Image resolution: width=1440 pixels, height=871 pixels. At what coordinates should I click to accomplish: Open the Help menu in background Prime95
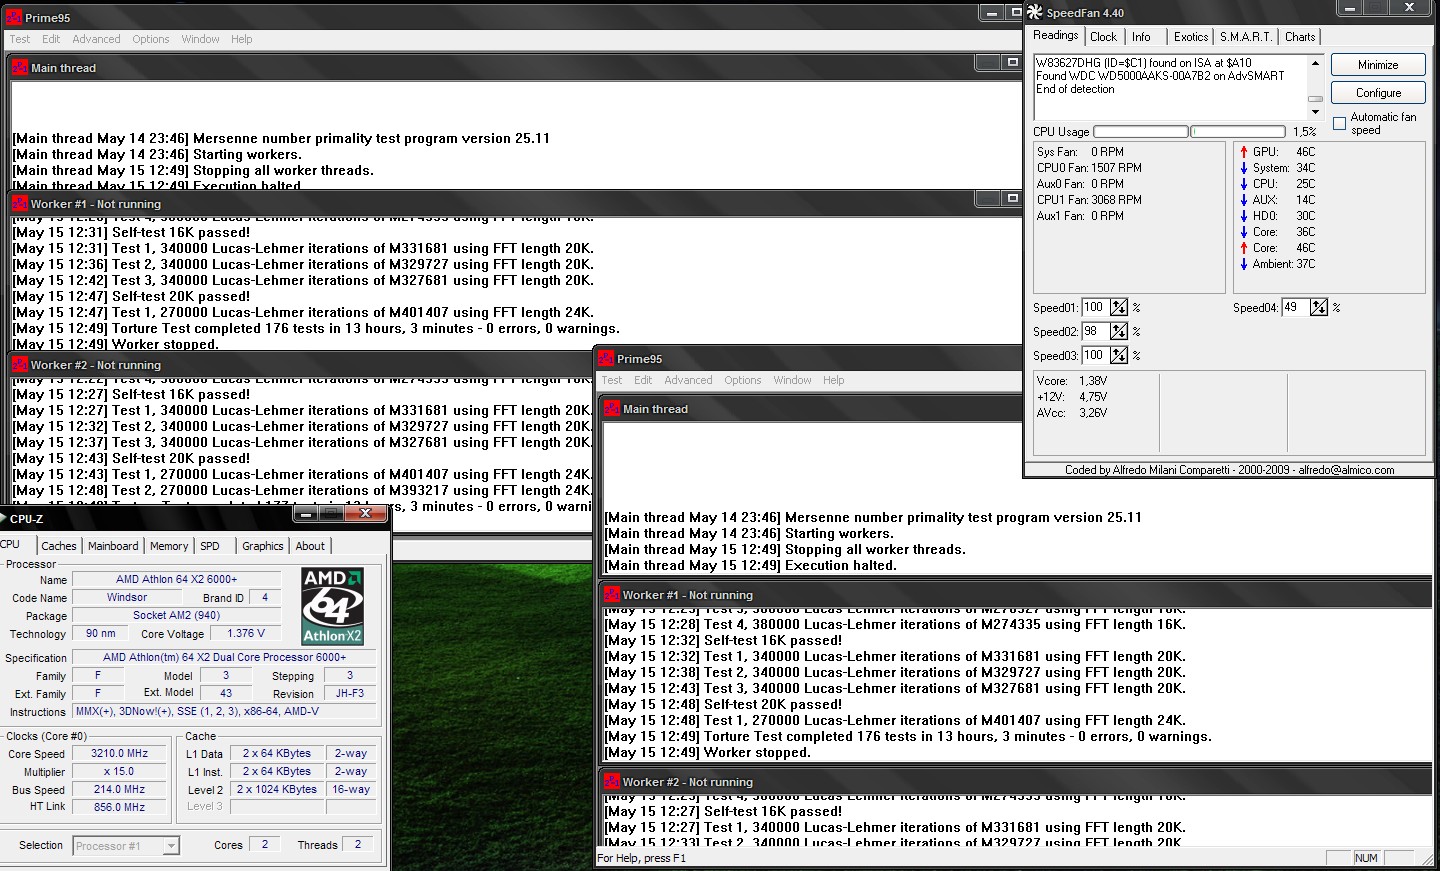[242, 39]
